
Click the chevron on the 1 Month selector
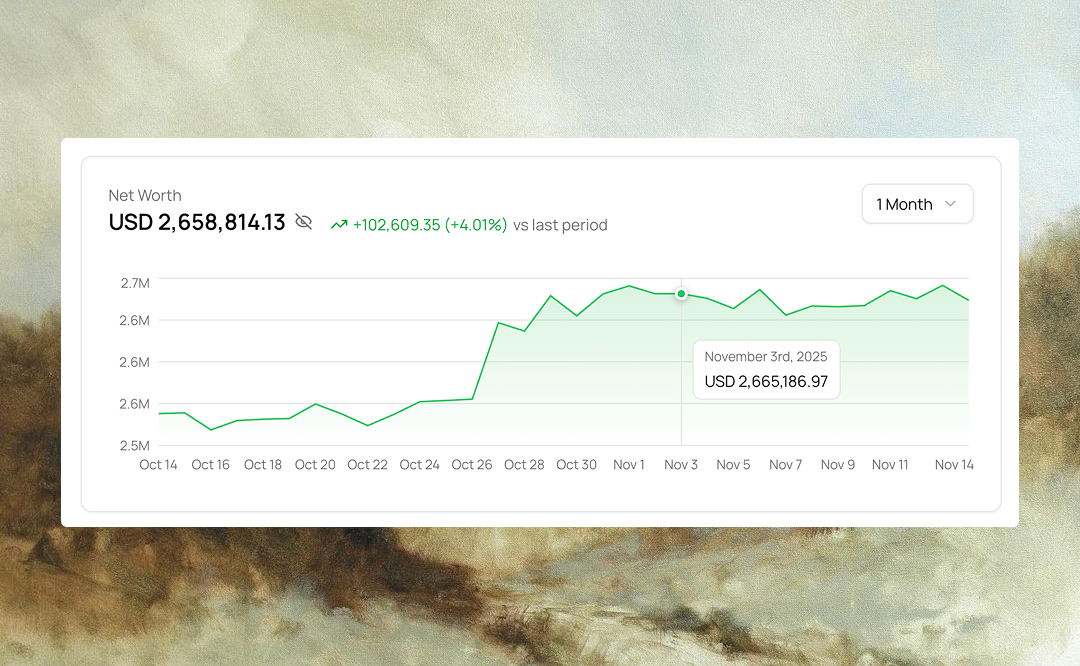click(x=953, y=203)
